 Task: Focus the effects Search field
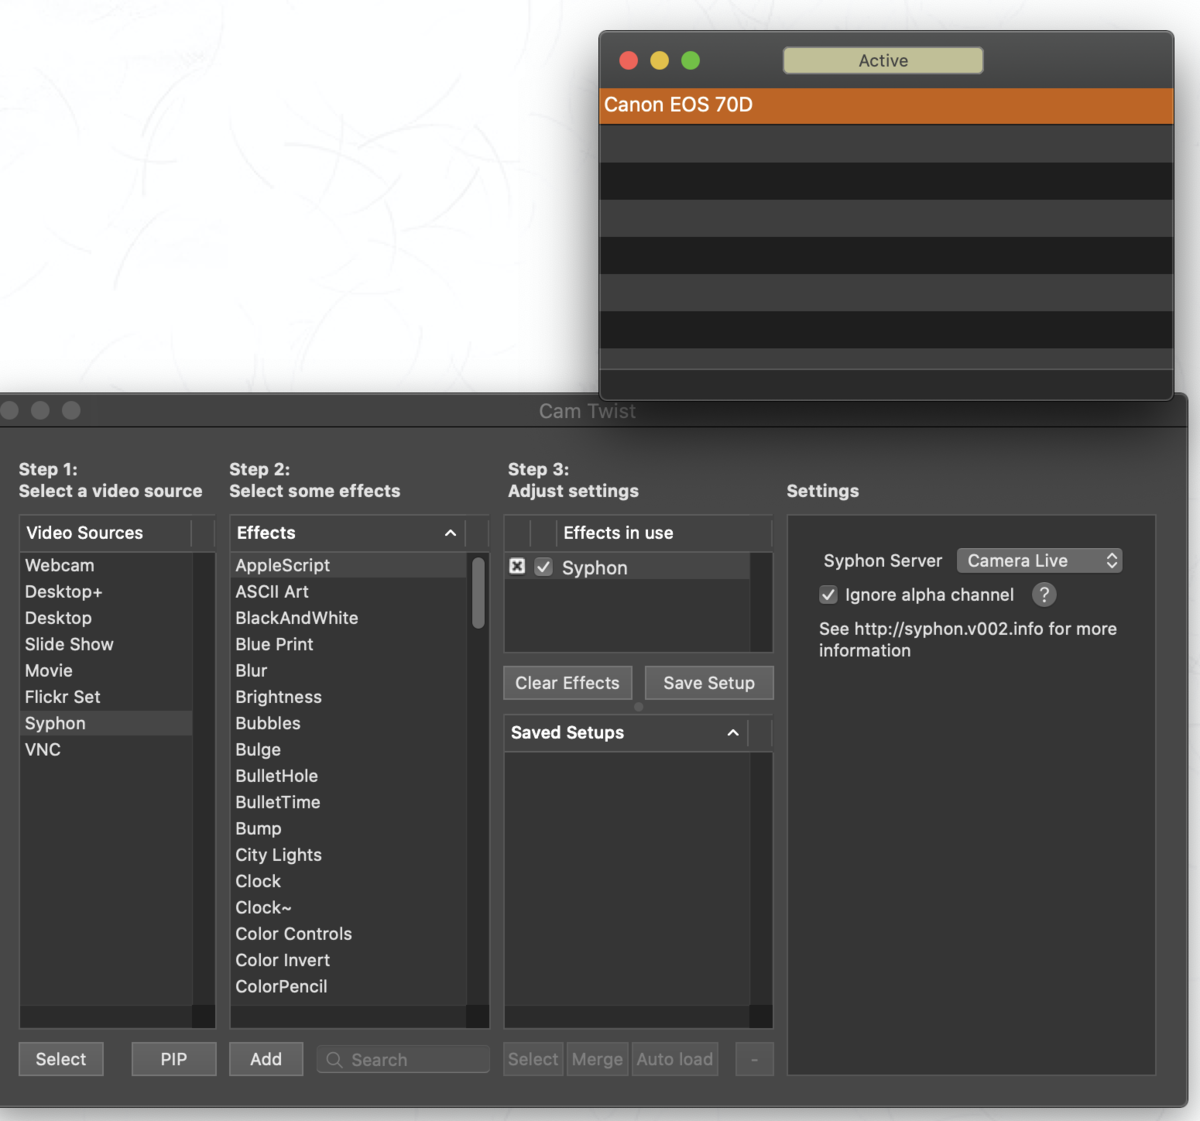coord(404,1060)
